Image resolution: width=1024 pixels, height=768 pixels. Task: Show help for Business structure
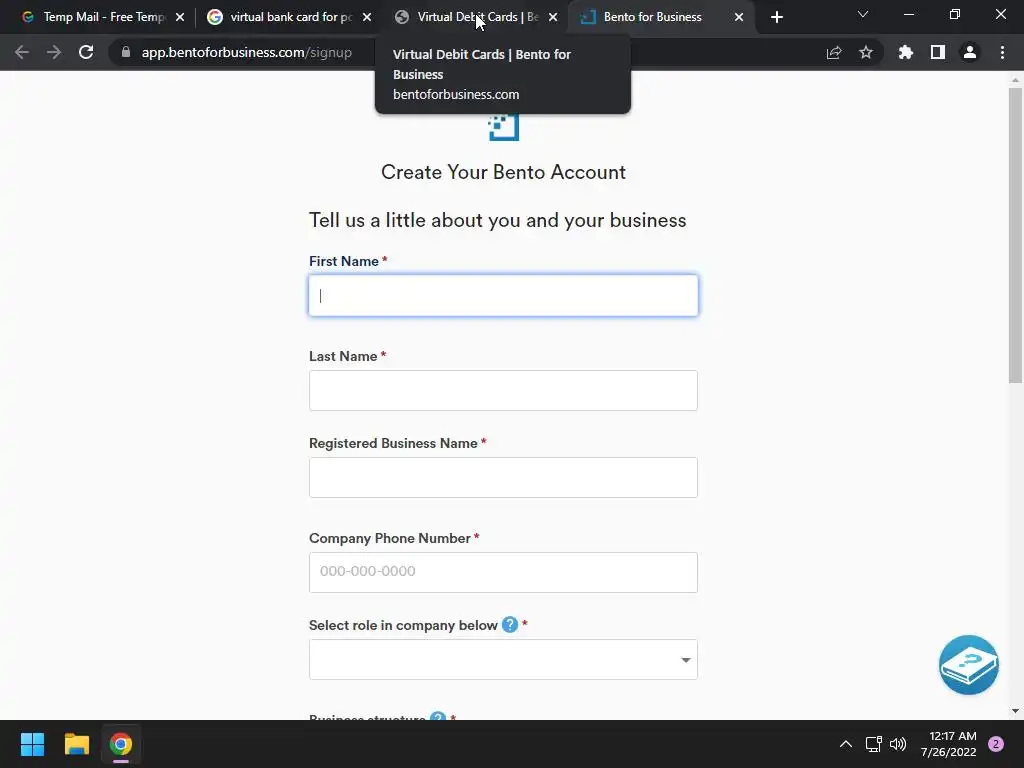pos(438,716)
